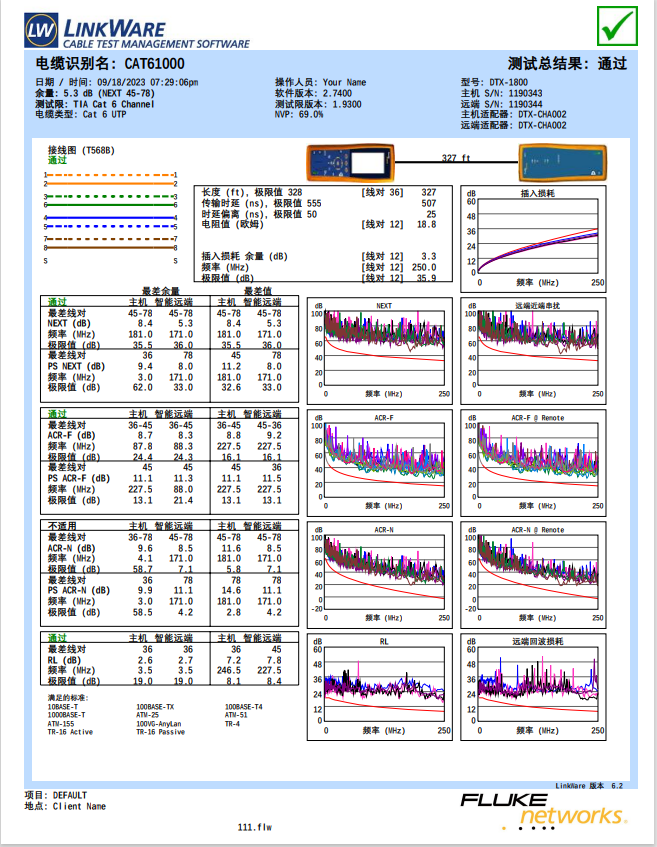
Task: Click the 长度 (ft), 极限值 328 row
Action: point(319,192)
